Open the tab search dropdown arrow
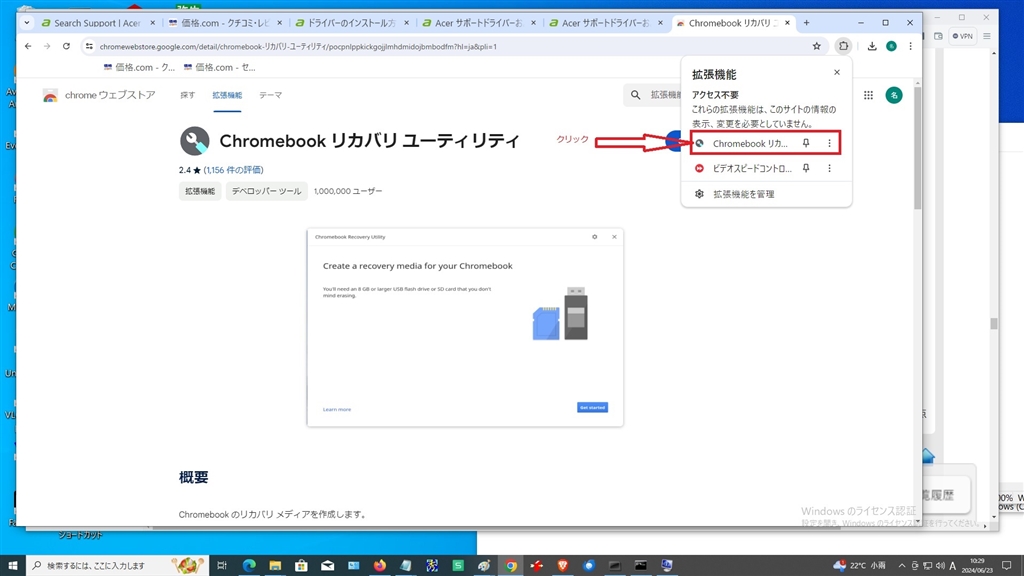Image resolution: width=1024 pixels, height=576 pixels. 26,23
